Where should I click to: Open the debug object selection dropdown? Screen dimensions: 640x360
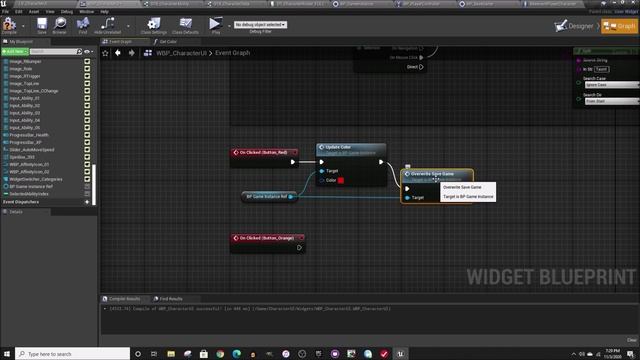260,24
